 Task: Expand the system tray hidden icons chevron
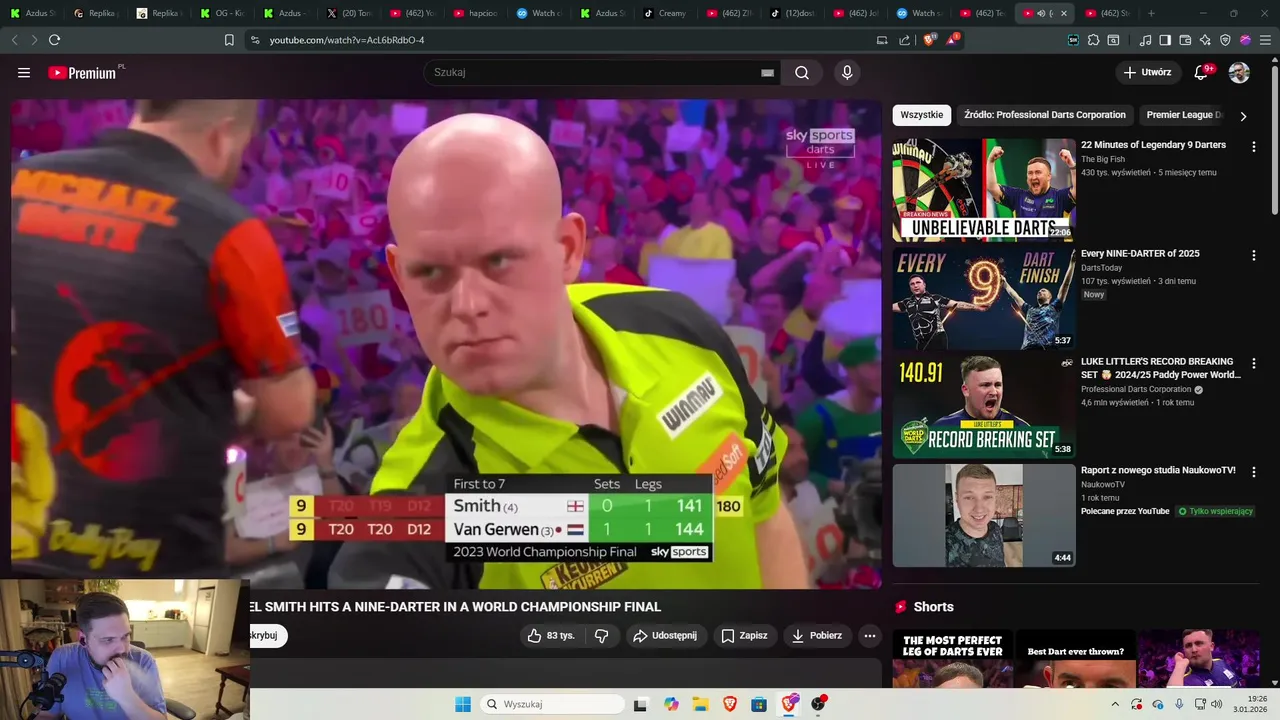coord(1115,704)
